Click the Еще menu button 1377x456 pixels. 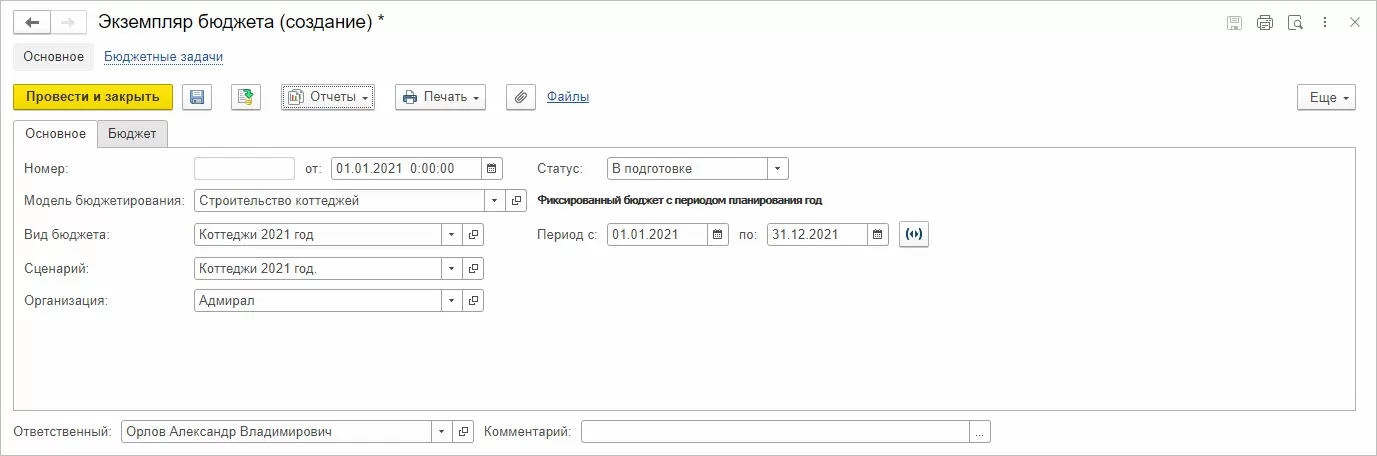click(x=1326, y=97)
